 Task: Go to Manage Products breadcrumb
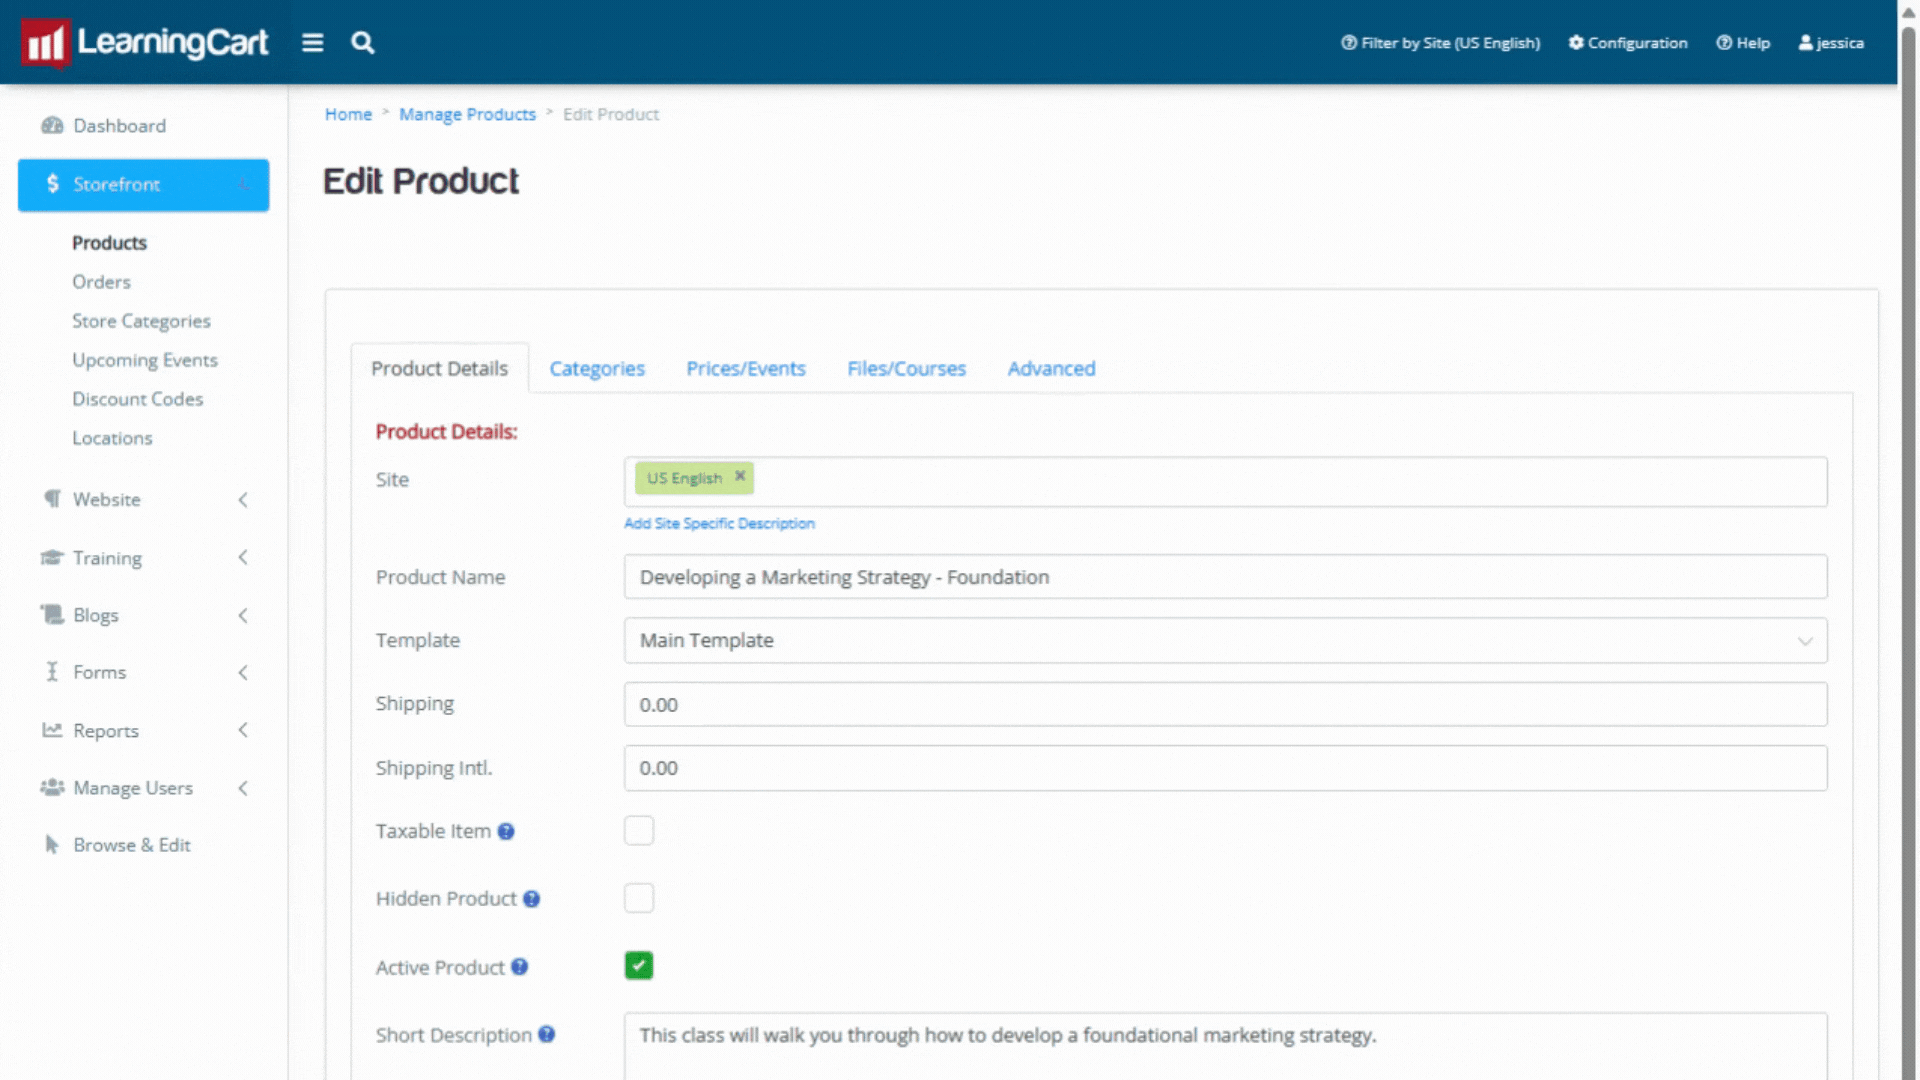pos(467,115)
